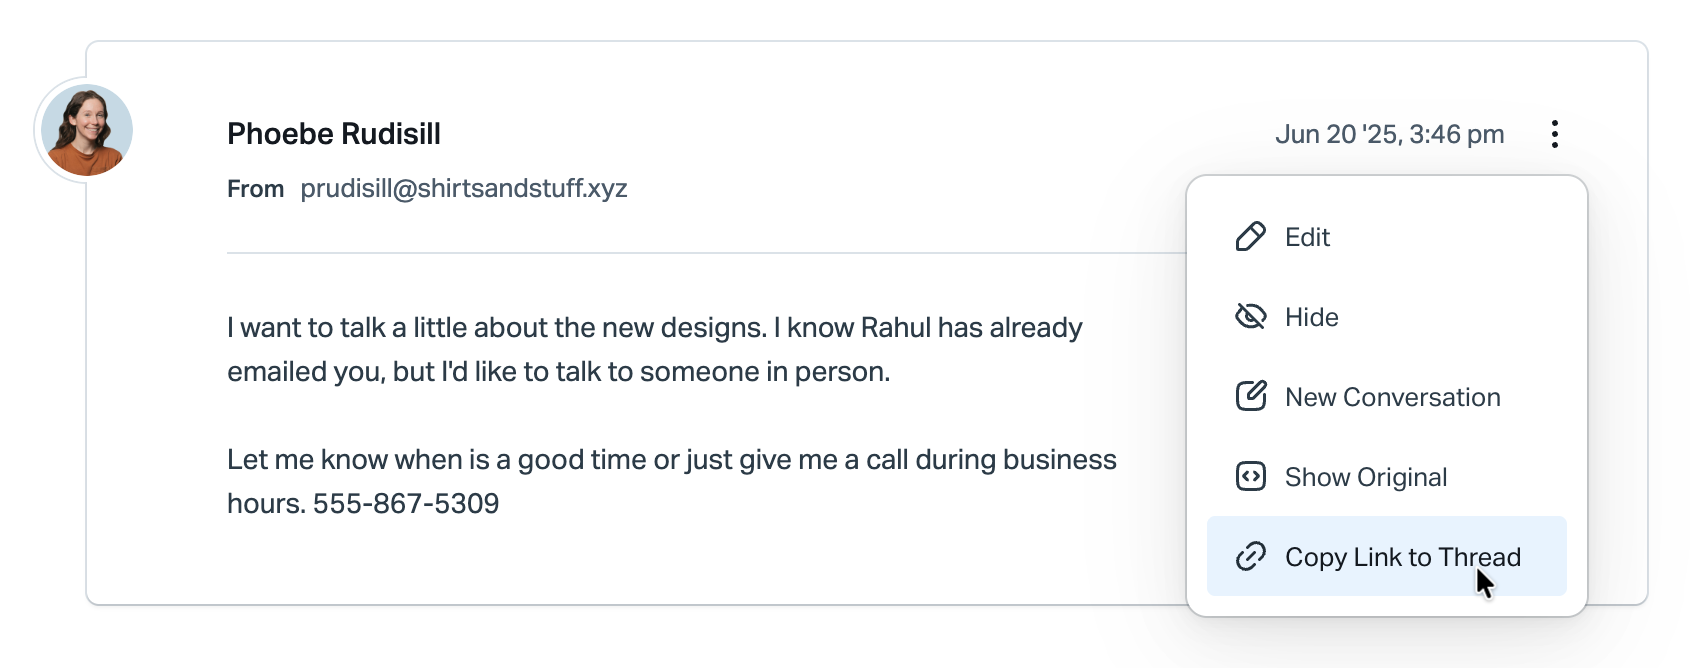Click the New Conversation compose icon

(x=1250, y=396)
